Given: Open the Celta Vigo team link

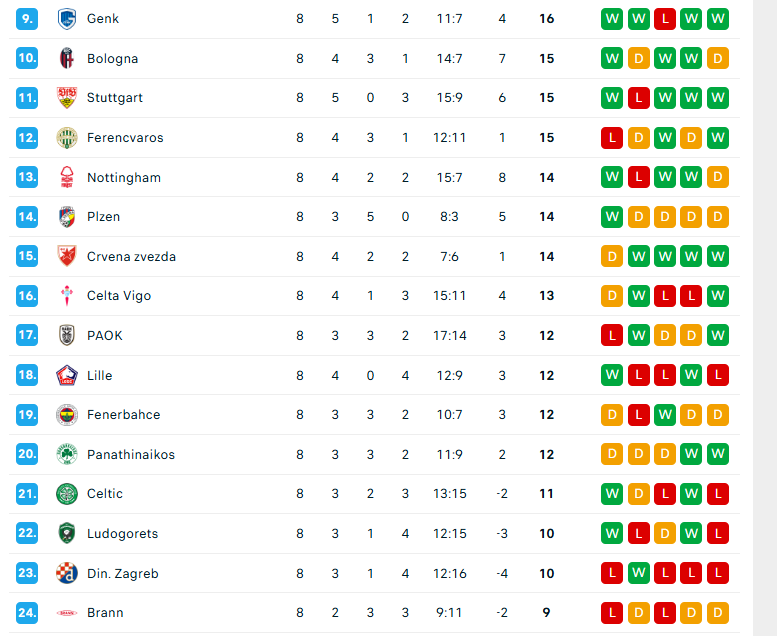Looking at the screenshot, I should point(119,296).
